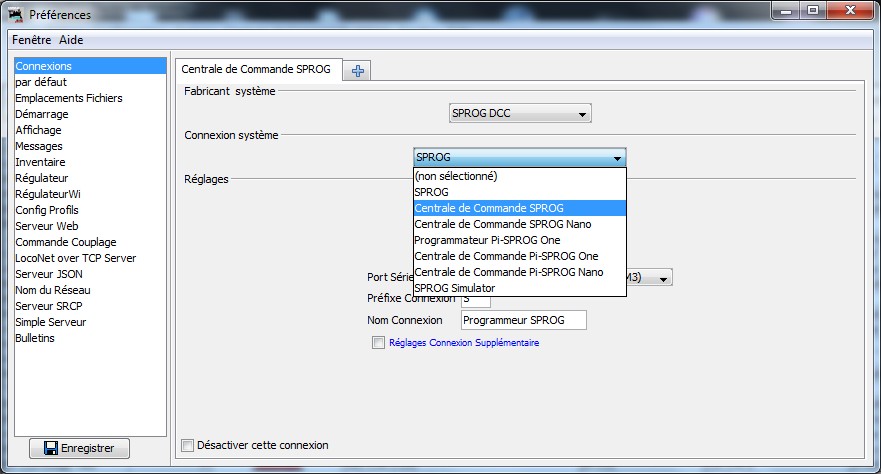
Task: Open Config Profils preferences
Action: [x=90, y=210]
